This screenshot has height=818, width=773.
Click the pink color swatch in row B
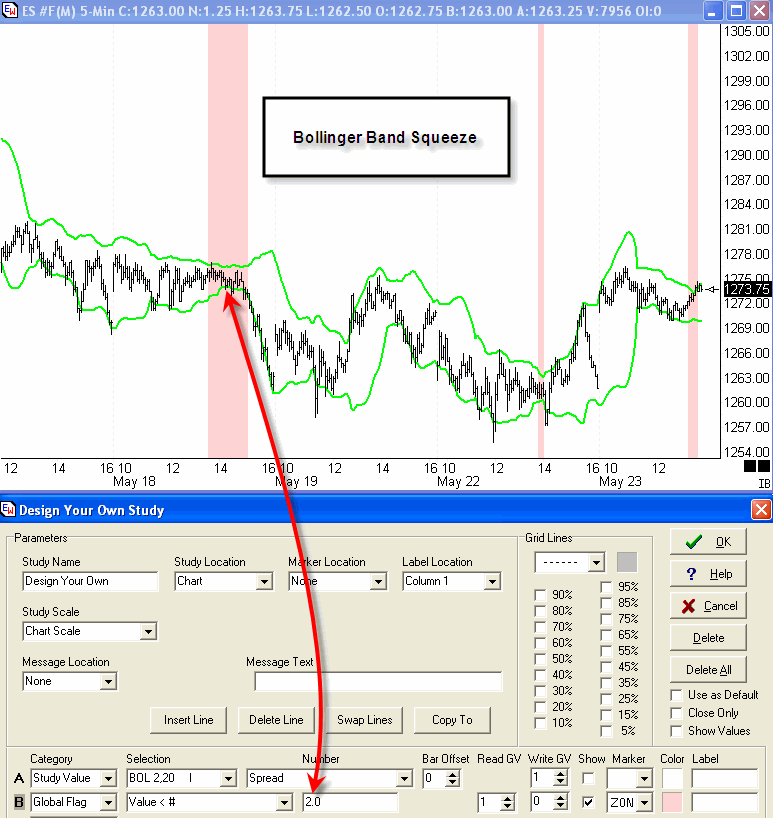coord(672,802)
